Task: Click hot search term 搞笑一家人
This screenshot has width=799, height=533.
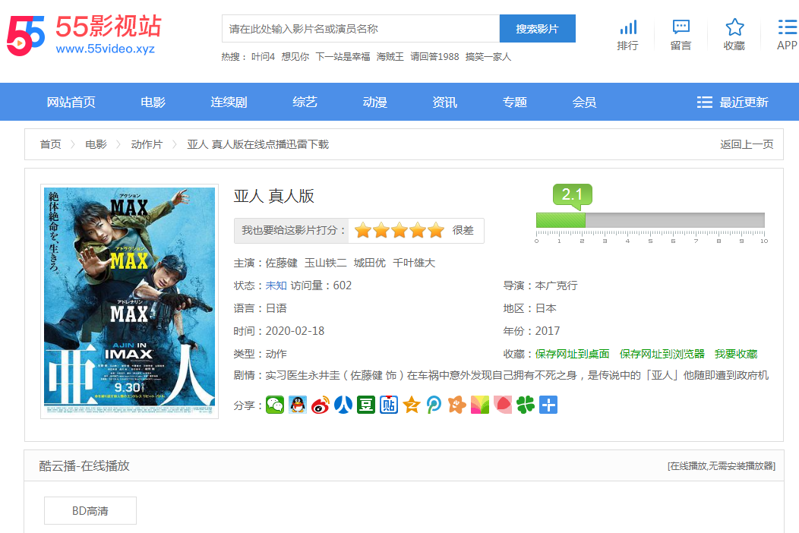Action: click(x=488, y=57)
